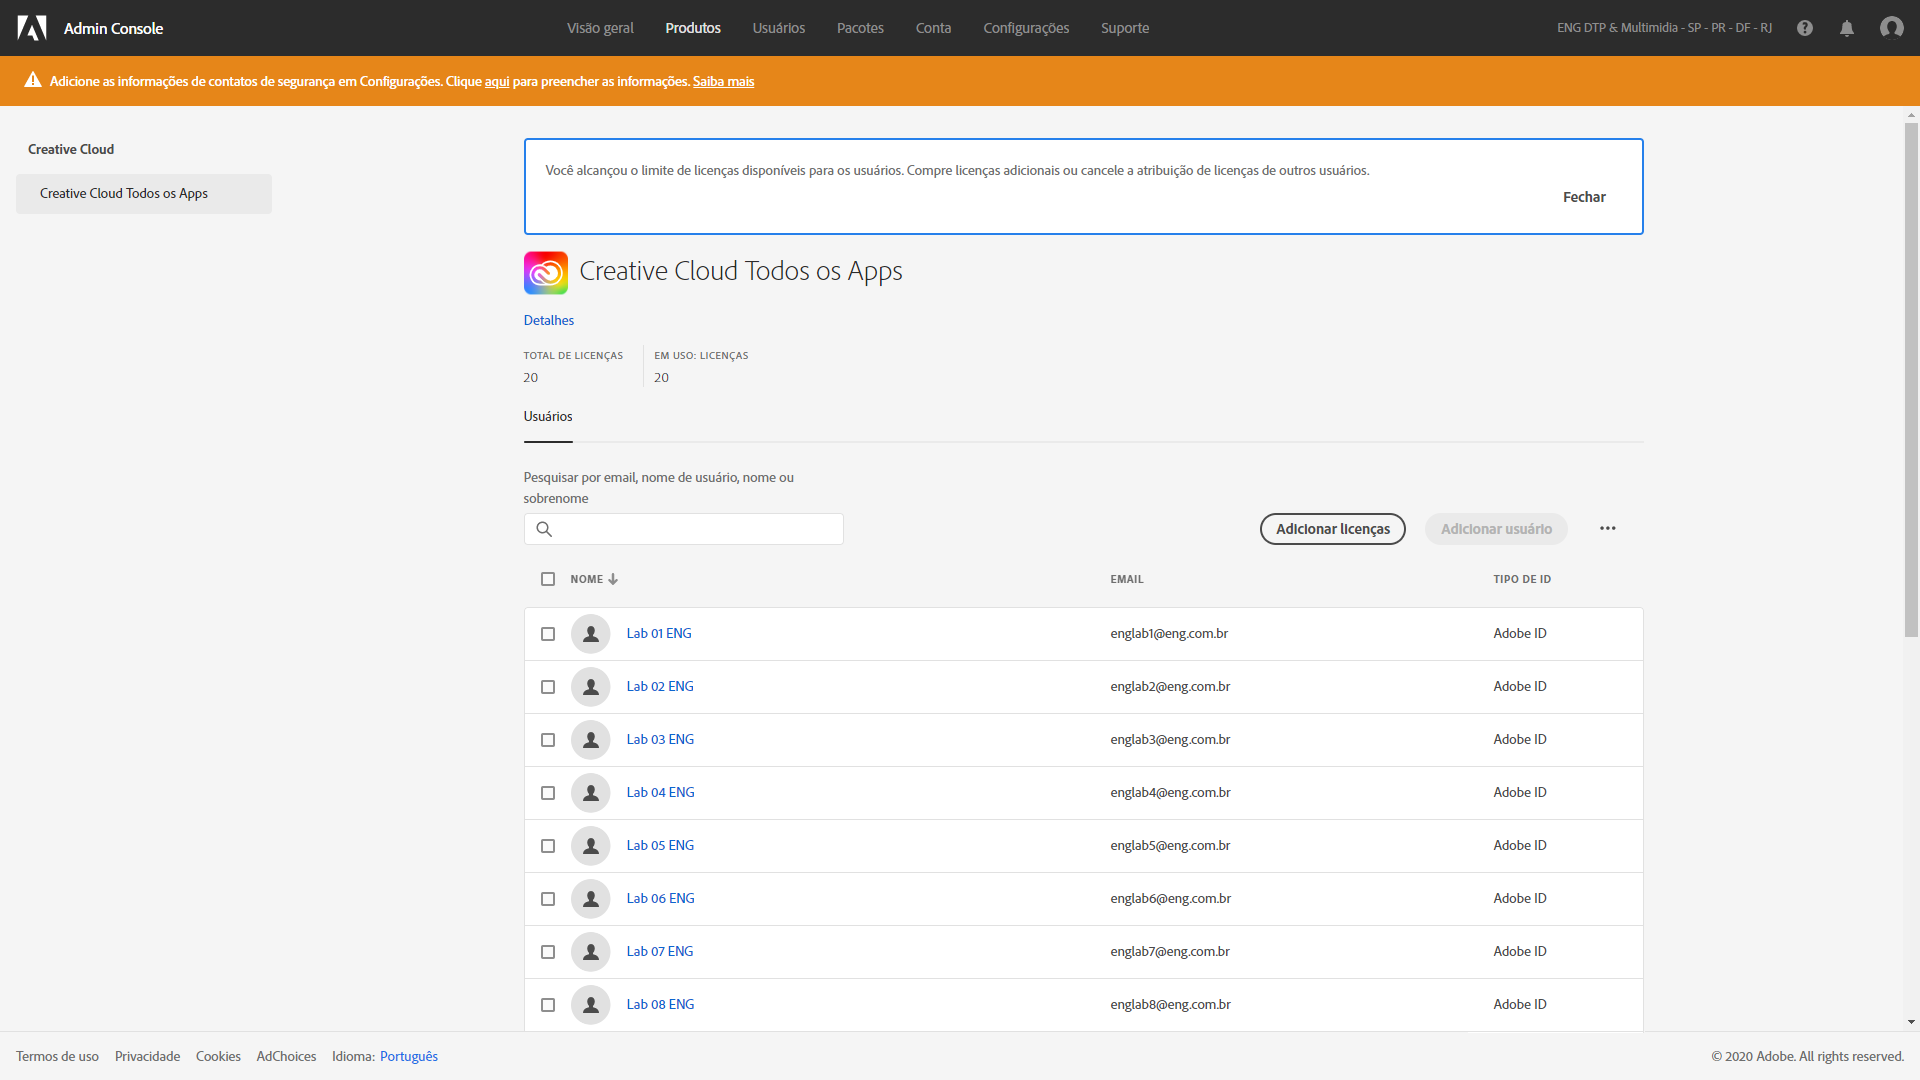Click the avatar of Lab 04 ENG
Viewport: 1920px width, 1080px height.
[591, 793]
